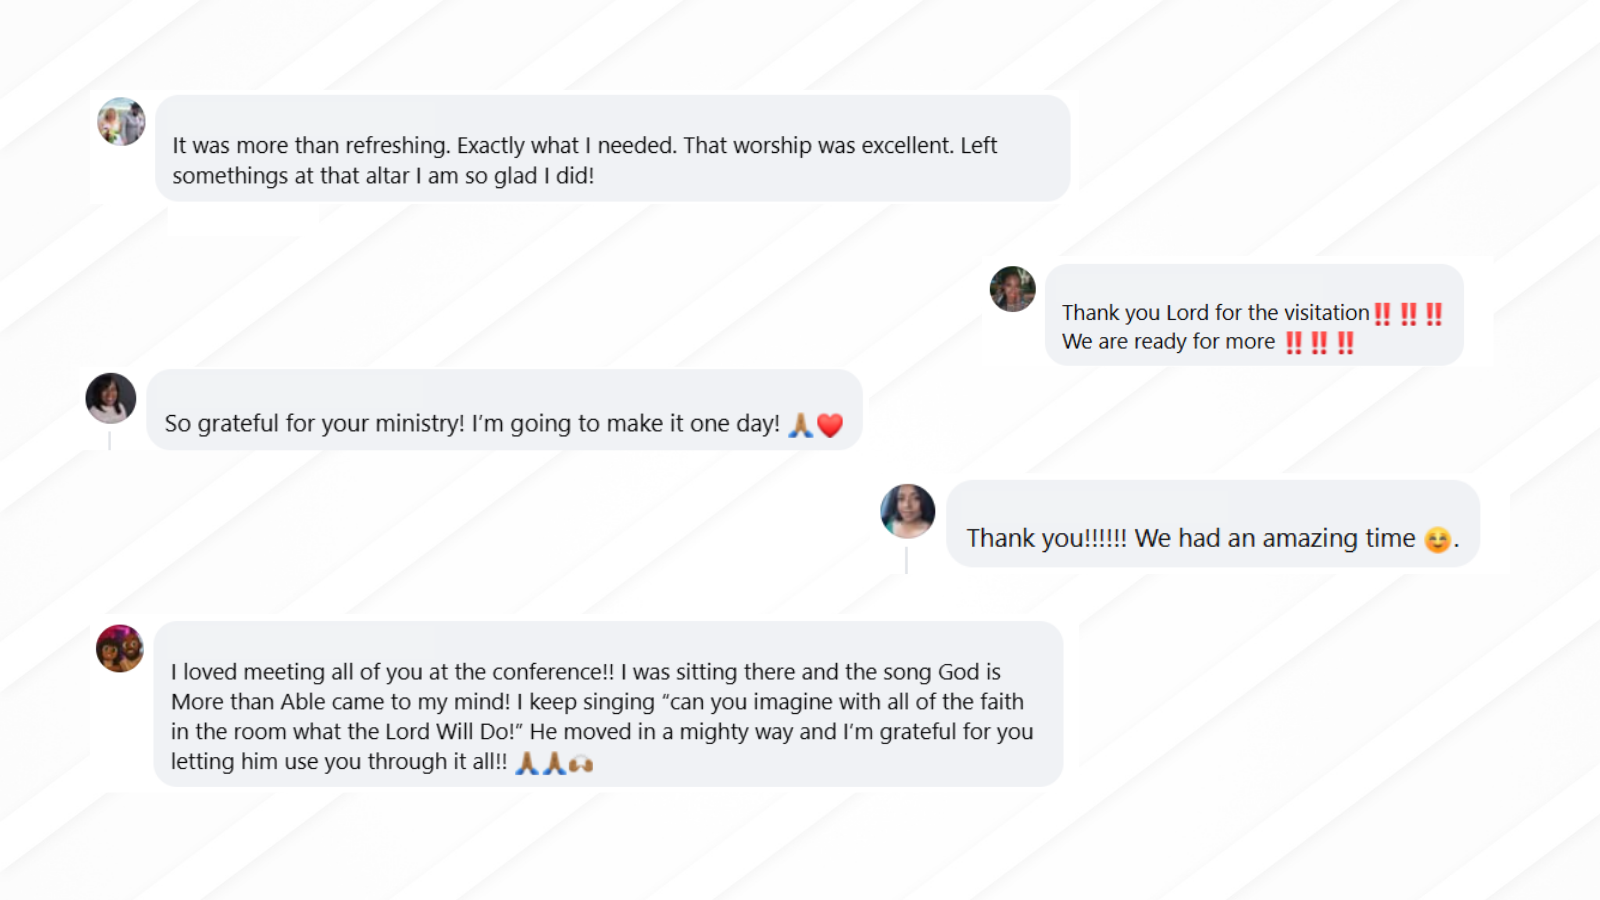This screenshot has height=900, width=1600.
Task: Click the red heart emoji
Action: [x=830, y=425]
